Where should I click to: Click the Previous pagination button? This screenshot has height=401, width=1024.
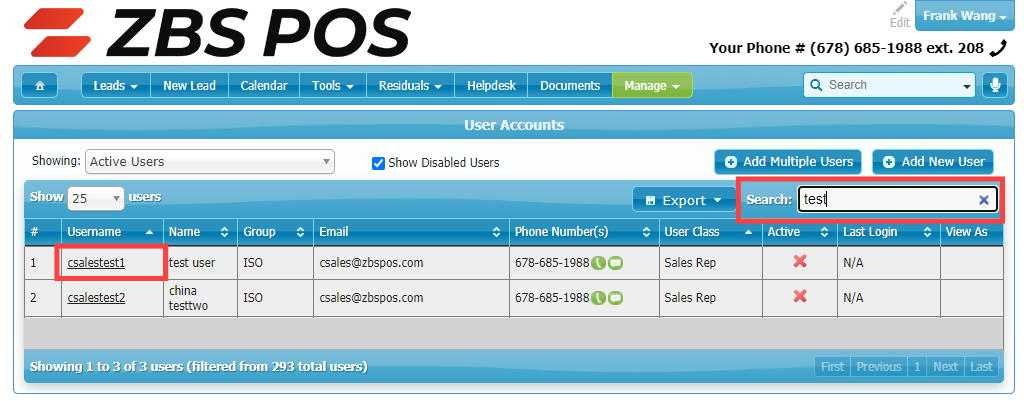(x=879, y=367)
